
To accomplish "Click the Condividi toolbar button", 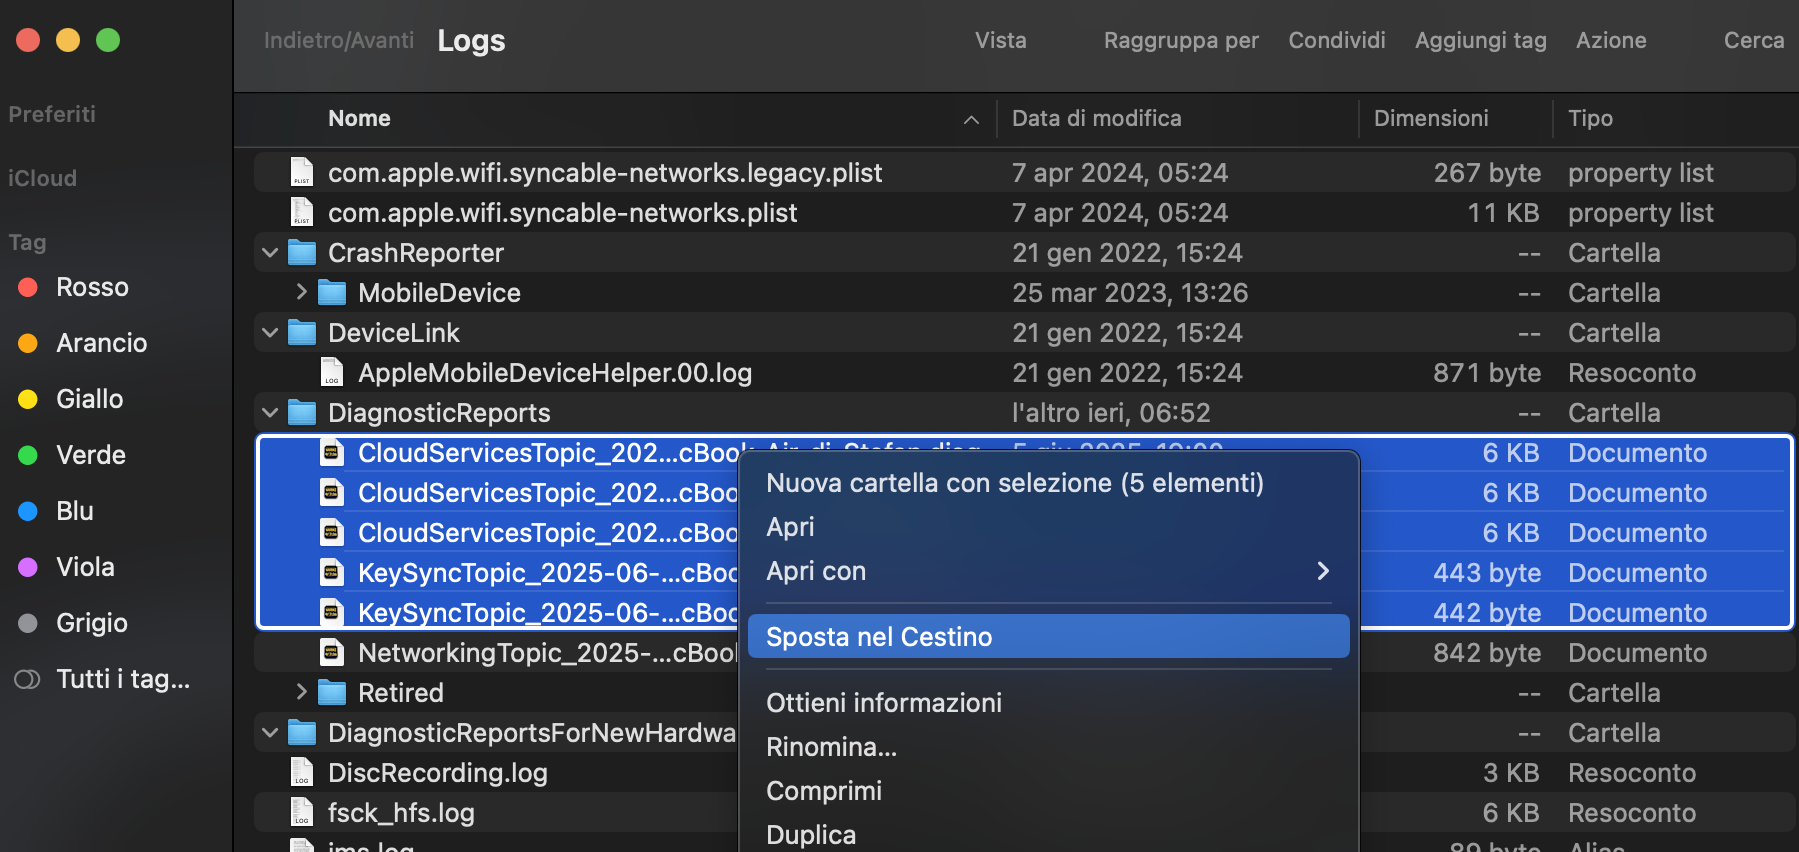I will [1336, 40].
